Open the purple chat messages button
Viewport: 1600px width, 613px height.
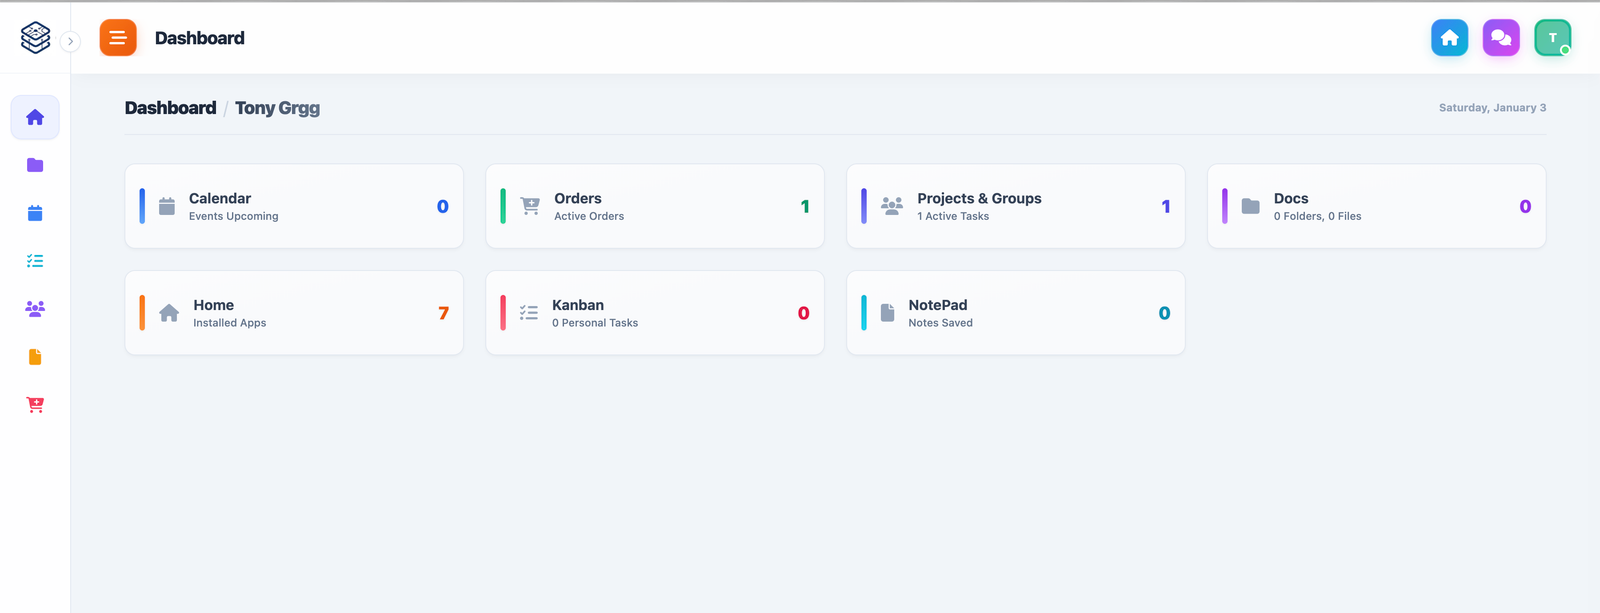click(1501, 38)
